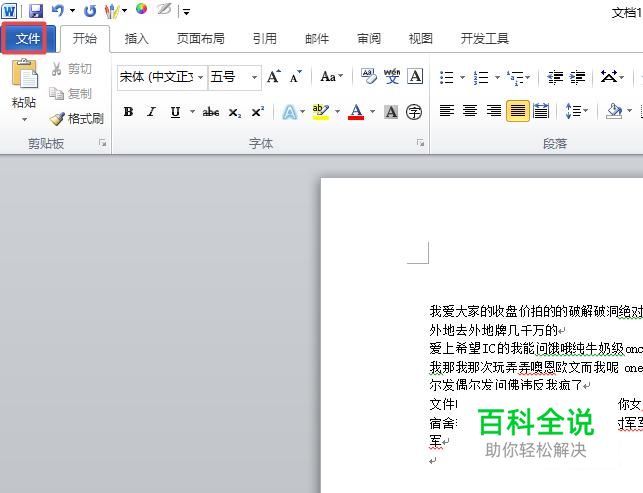Expand the 粘贴 options arrow

pyautogui.click(x=24, y=120)
